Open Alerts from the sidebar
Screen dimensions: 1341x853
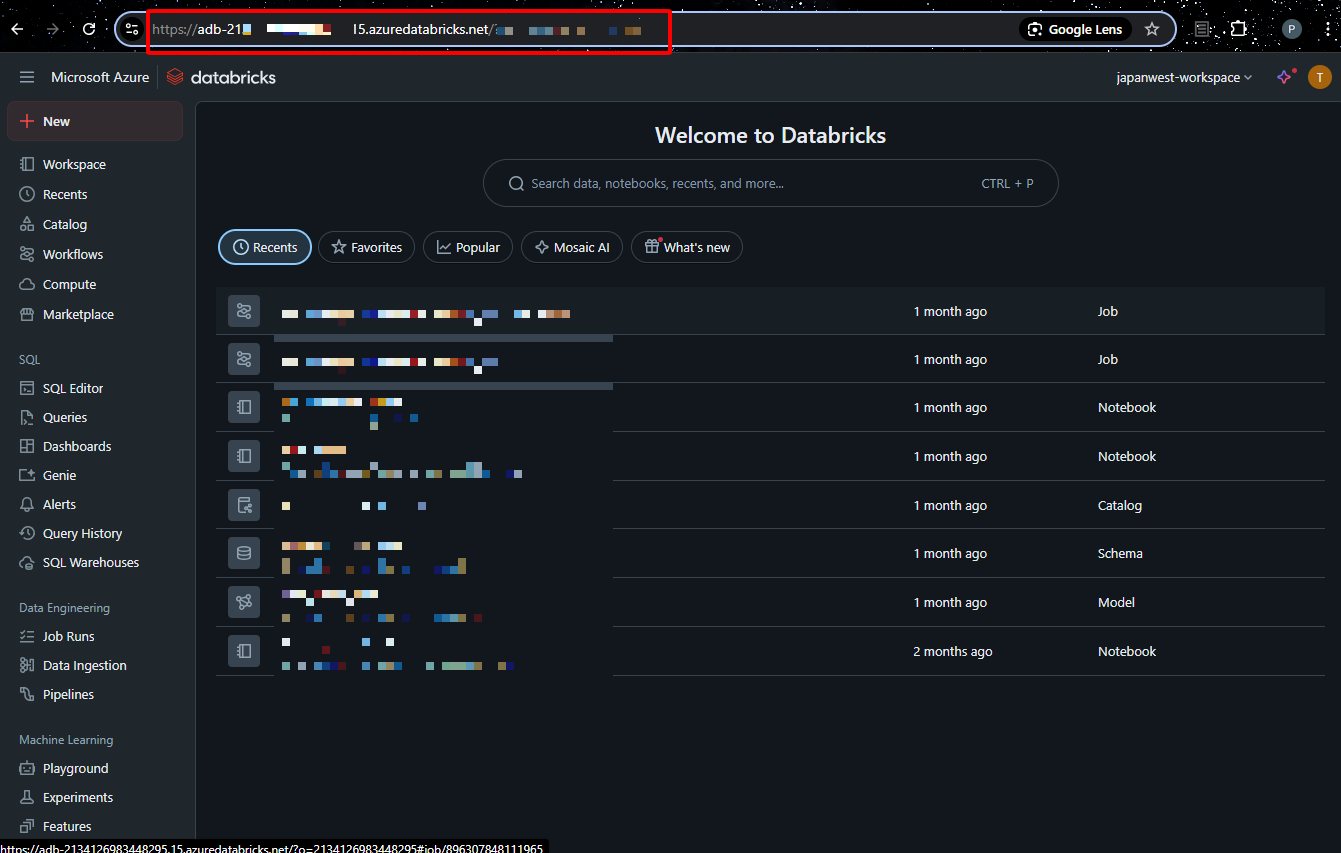(59, 504)
